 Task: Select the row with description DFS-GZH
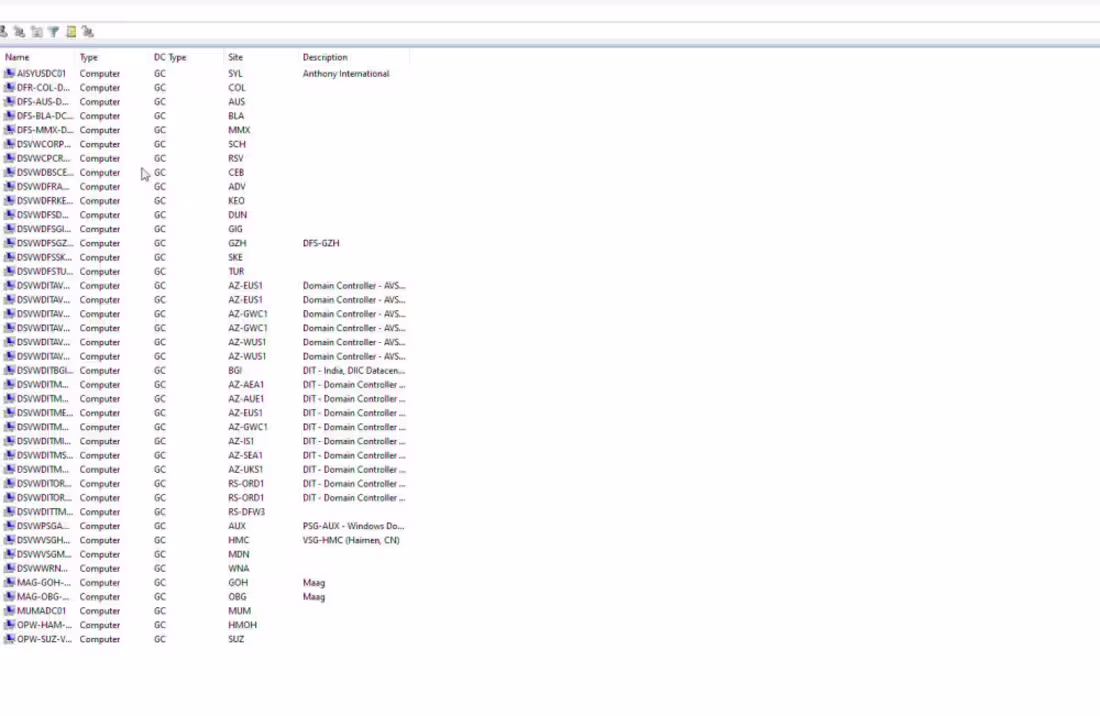pyautogui.click(x=40, y=242)
